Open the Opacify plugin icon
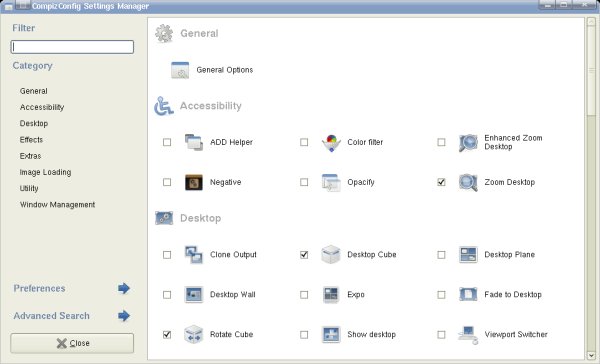This screenshot has height=364, width=600. point(331,182)
